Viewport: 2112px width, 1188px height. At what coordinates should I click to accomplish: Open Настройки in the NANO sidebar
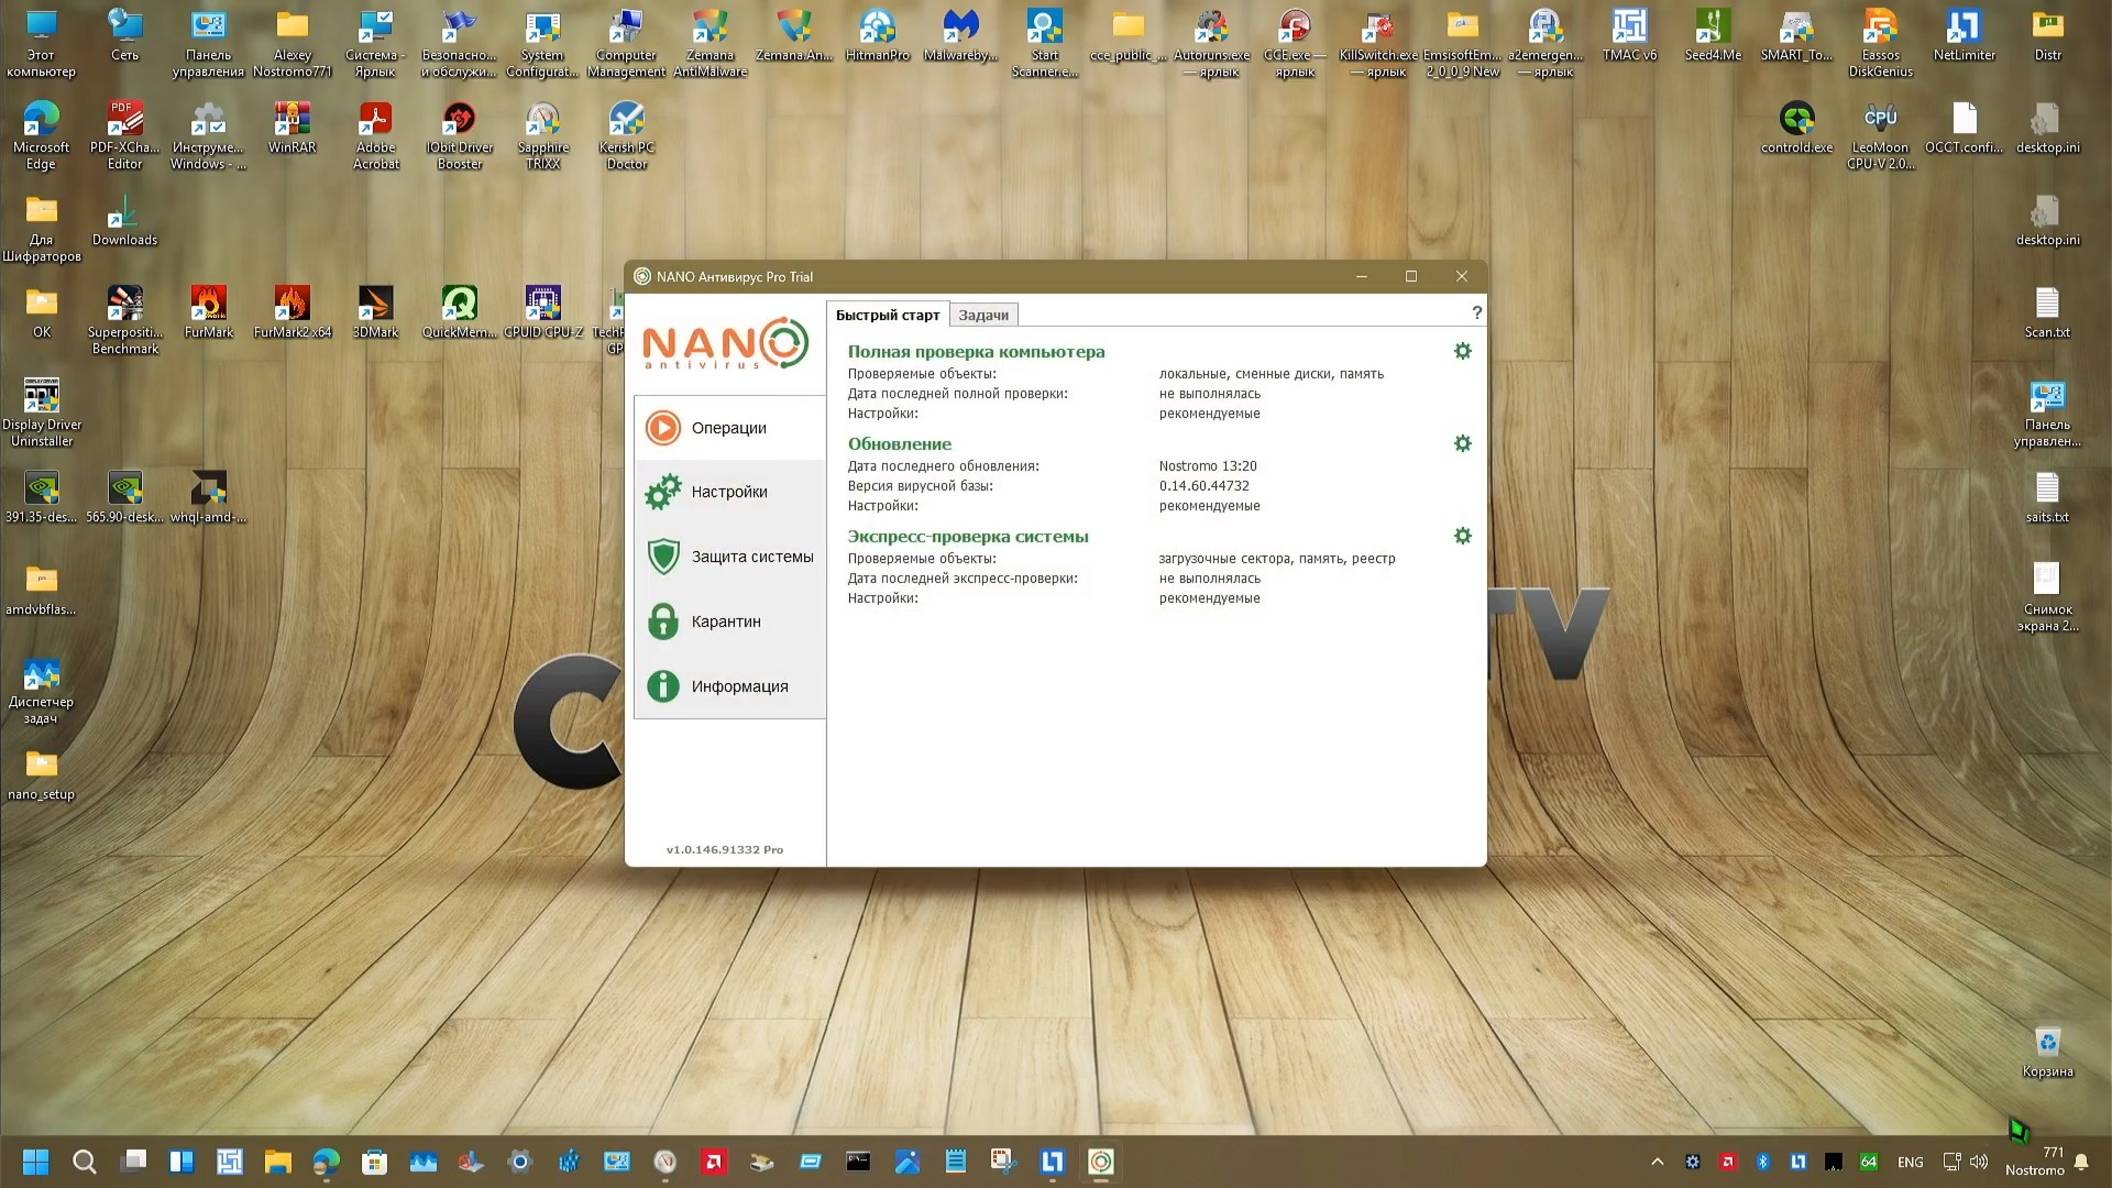(729, 492)
